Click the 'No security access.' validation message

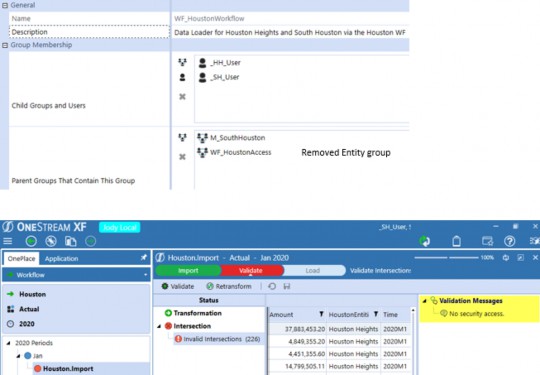tap(476, 314)
